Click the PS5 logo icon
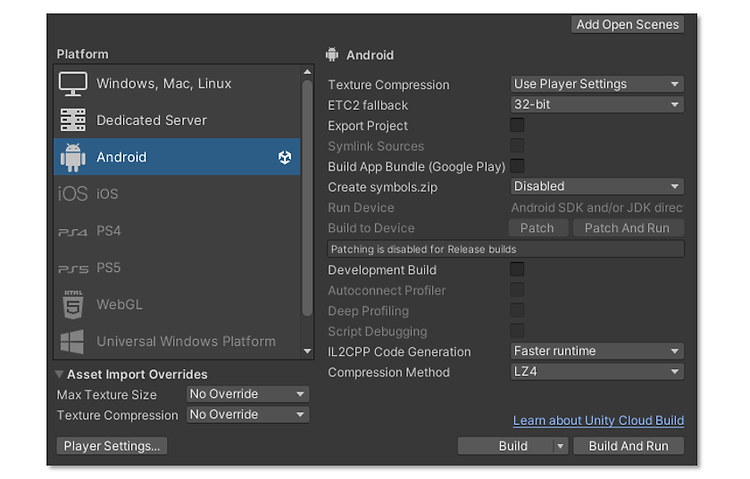Viewport: 750px width, 479px height. [x=73, y=269]
